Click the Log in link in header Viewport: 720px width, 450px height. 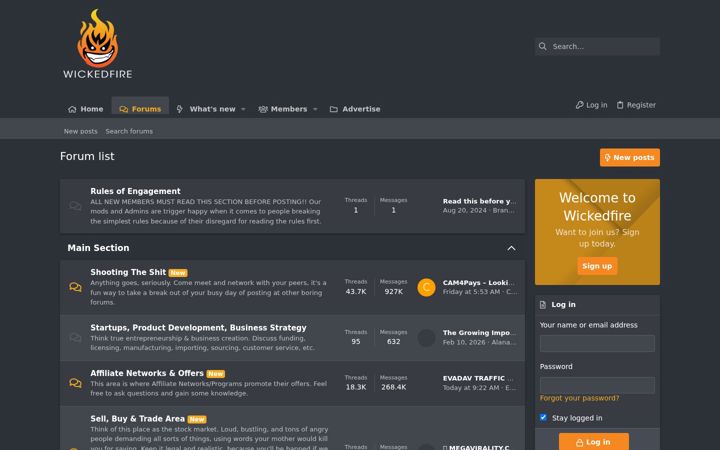click(591, 105)
